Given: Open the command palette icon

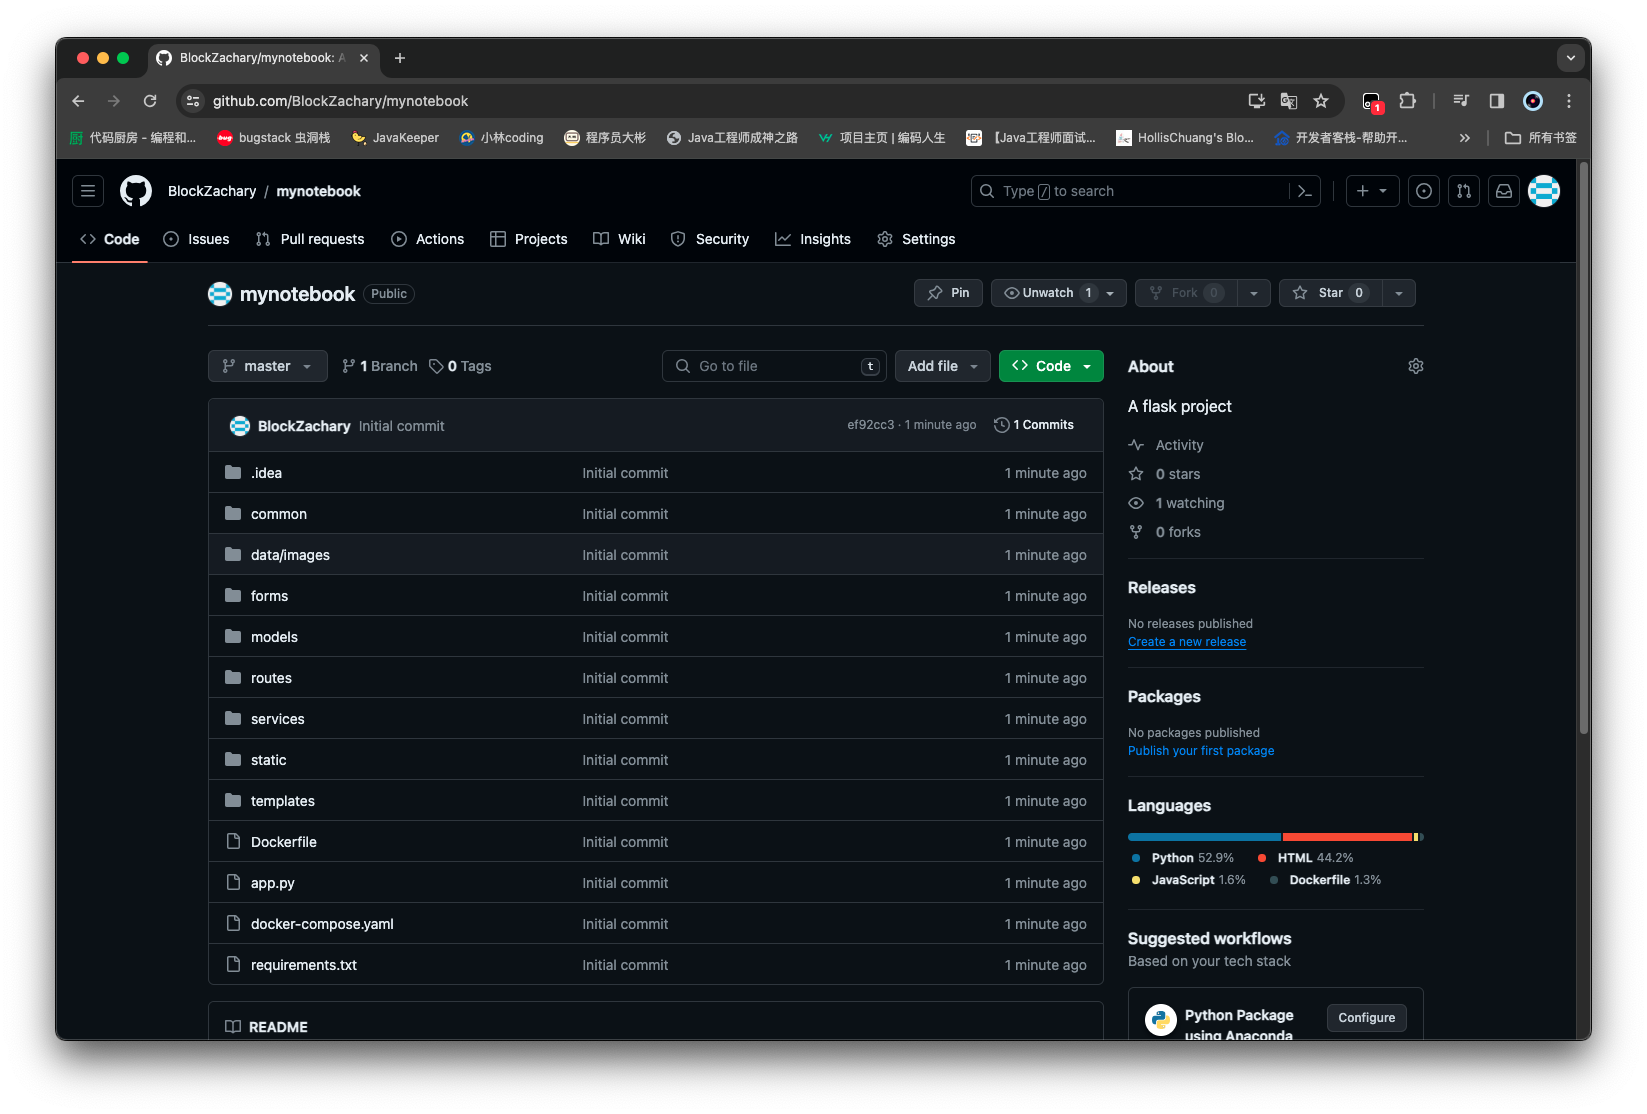Looking at the screenshot, I should click(x=1304, y=191).
